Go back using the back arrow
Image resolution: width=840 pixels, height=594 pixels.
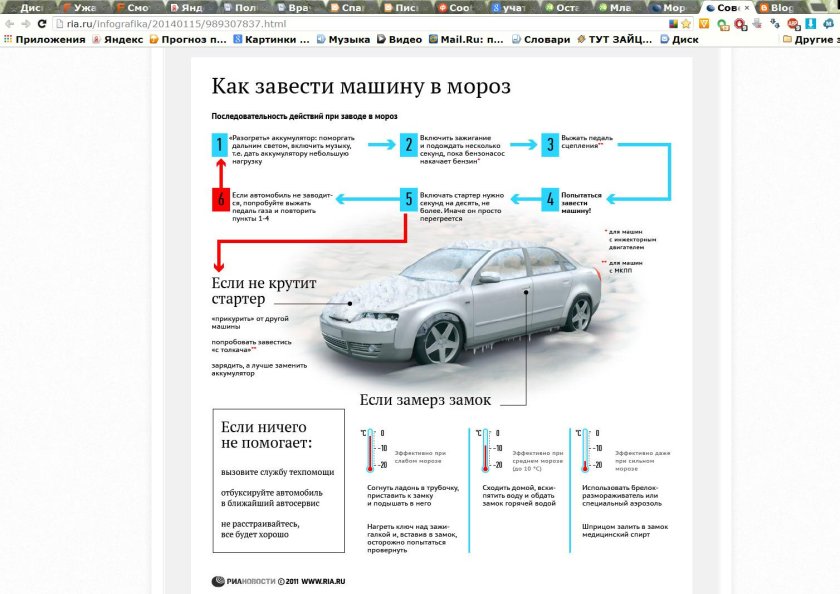pos(9,23)
